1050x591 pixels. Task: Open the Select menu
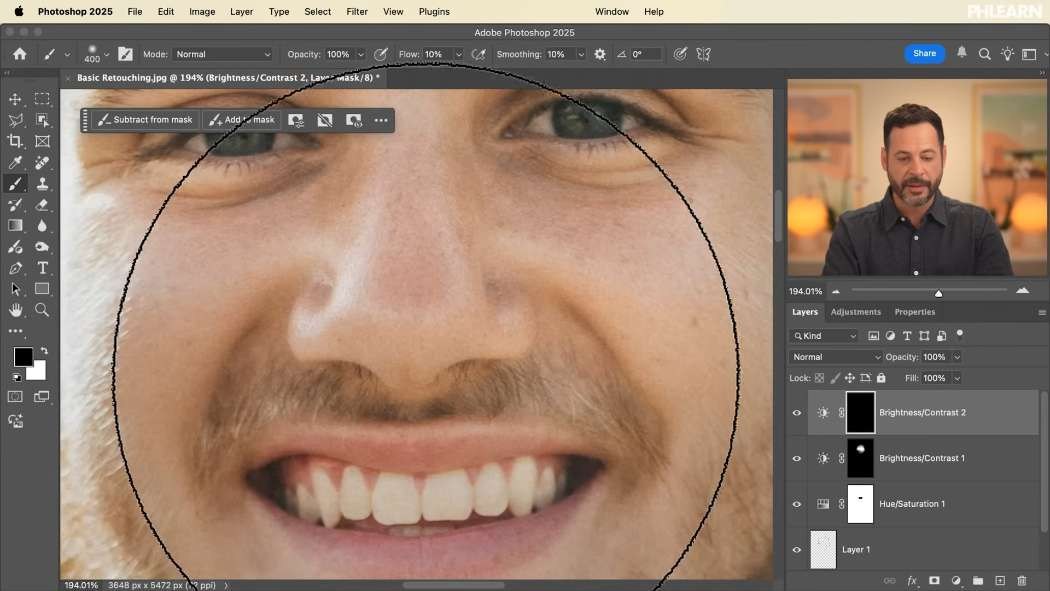(317, 11)
